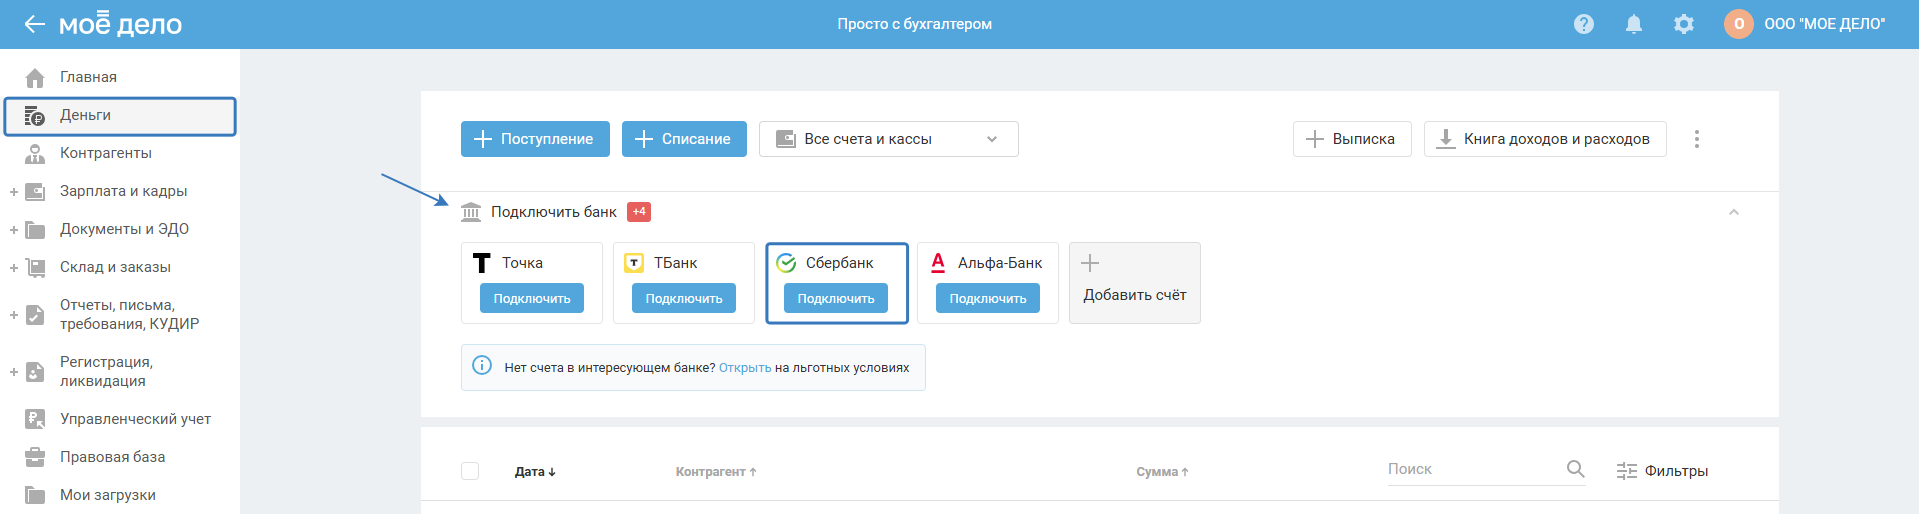
Task: Click the back arrow in header
Action: tap(34, 24)
